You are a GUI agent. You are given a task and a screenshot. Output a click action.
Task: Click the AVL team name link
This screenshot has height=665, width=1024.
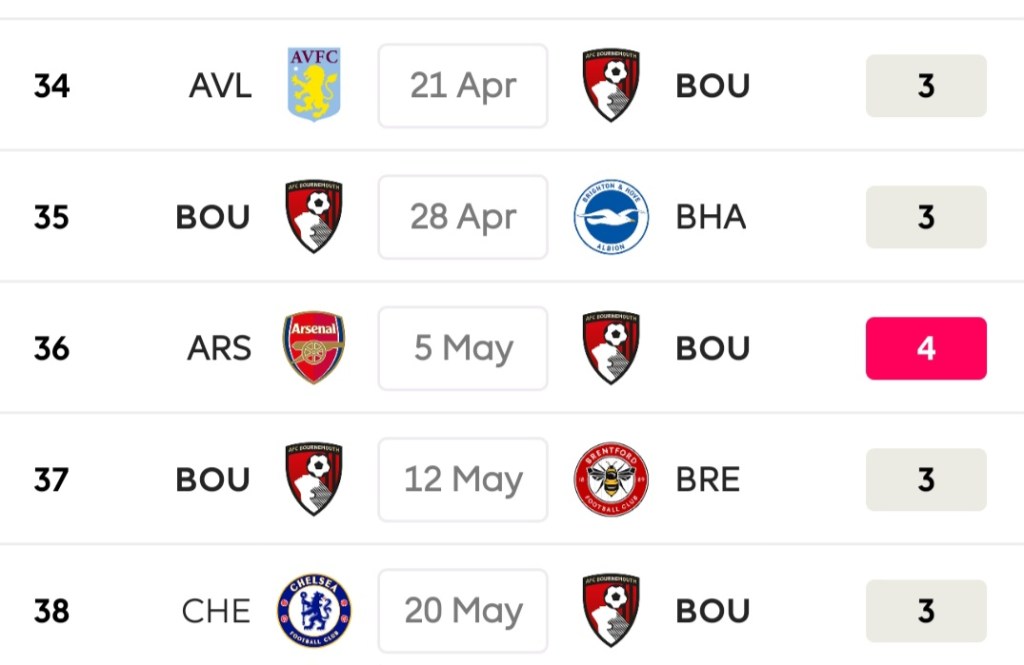[x=220, y=86]
